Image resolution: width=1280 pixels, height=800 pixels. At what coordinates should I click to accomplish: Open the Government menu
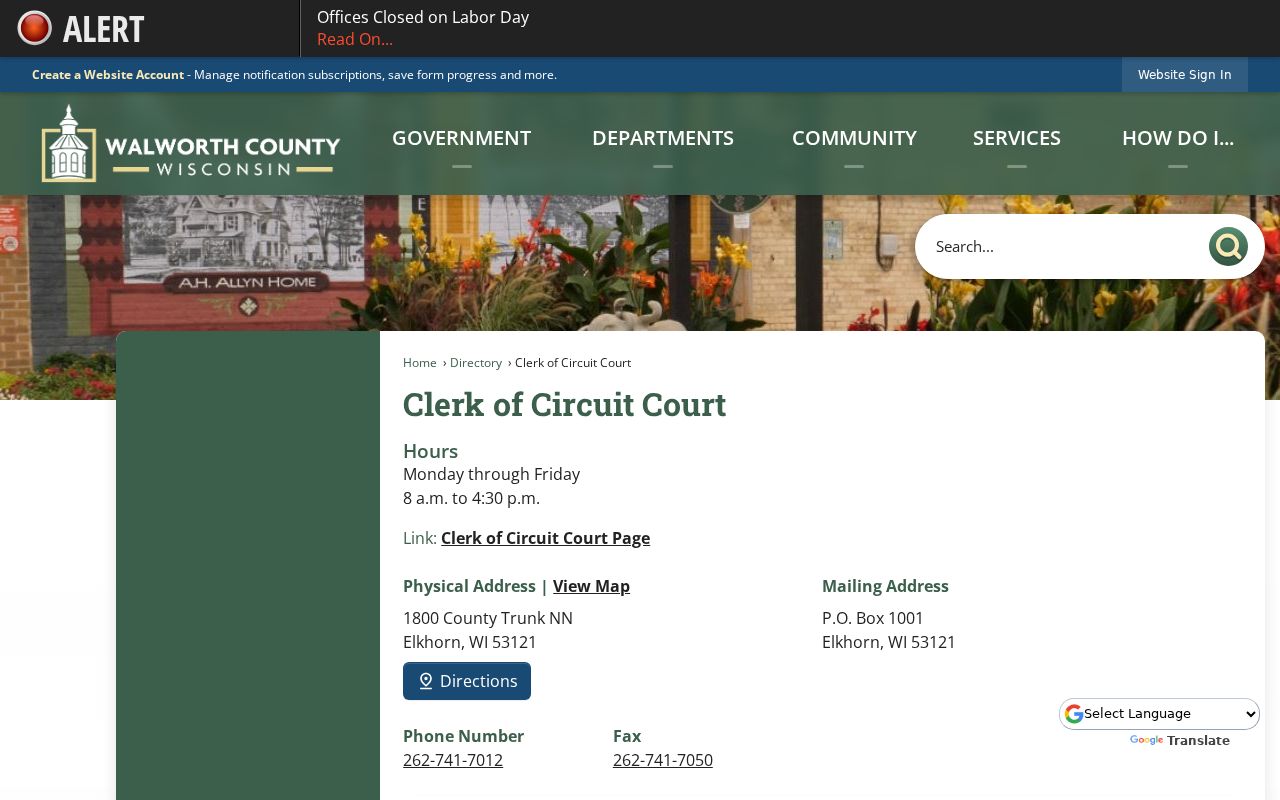tap(461, 138)
